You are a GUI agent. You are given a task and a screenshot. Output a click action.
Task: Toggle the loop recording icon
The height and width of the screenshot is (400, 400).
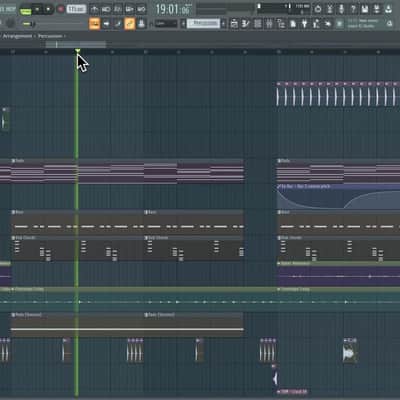point(141,9)
